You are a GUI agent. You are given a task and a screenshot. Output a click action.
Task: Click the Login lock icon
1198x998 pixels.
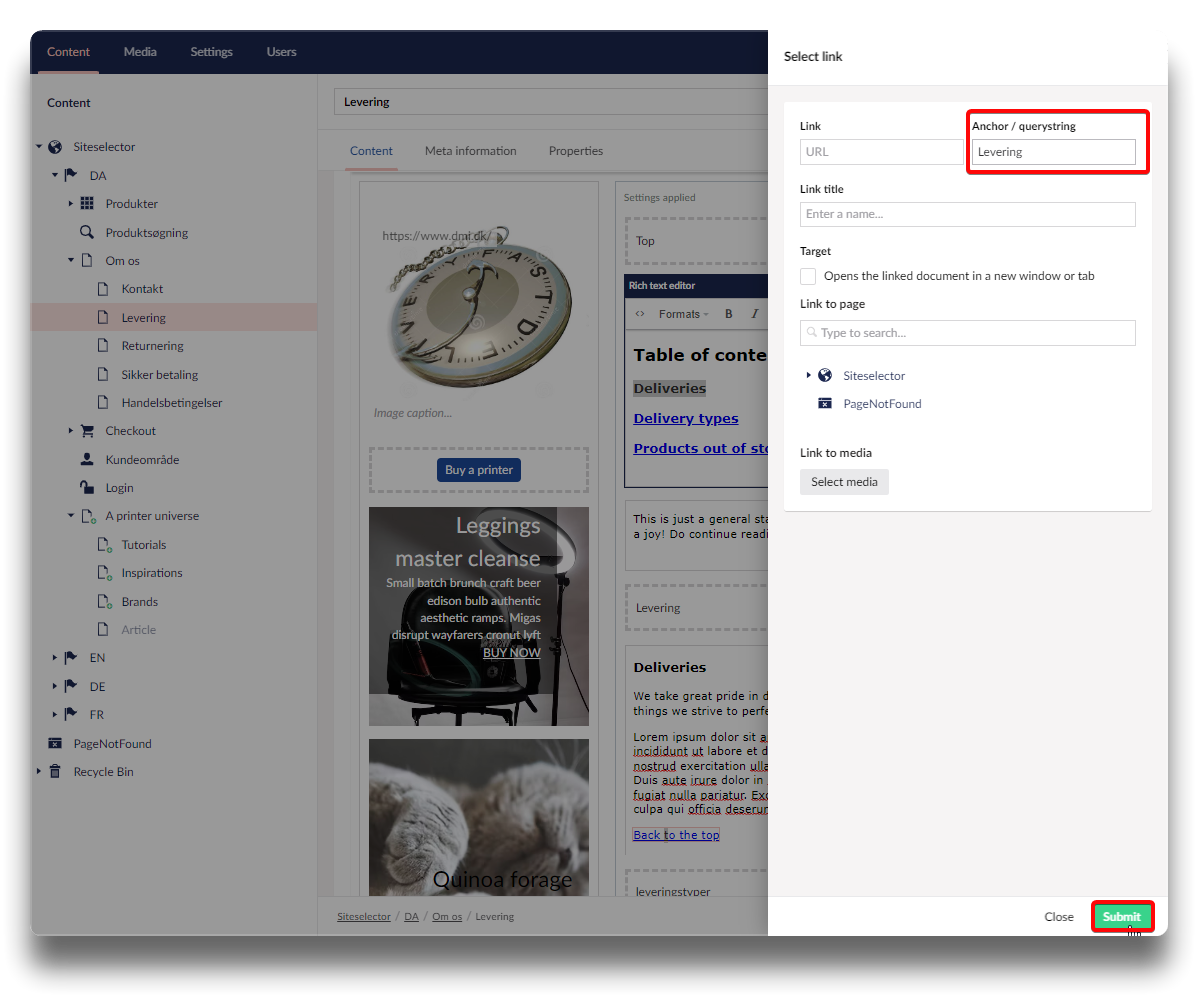87,488
